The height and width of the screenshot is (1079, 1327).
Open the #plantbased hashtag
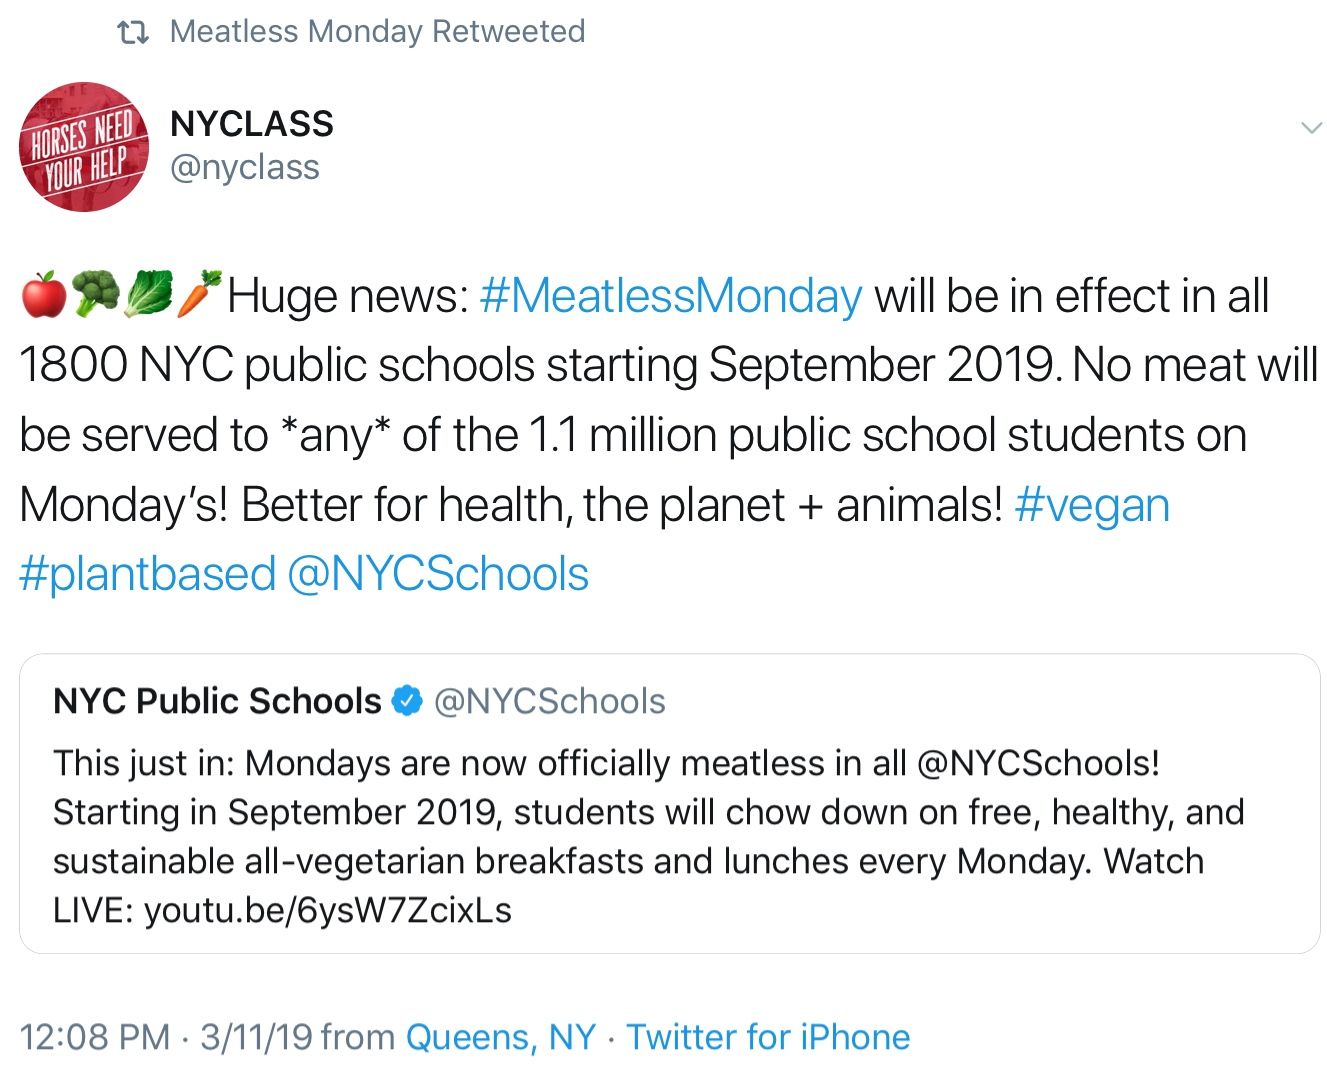point(147,575)
